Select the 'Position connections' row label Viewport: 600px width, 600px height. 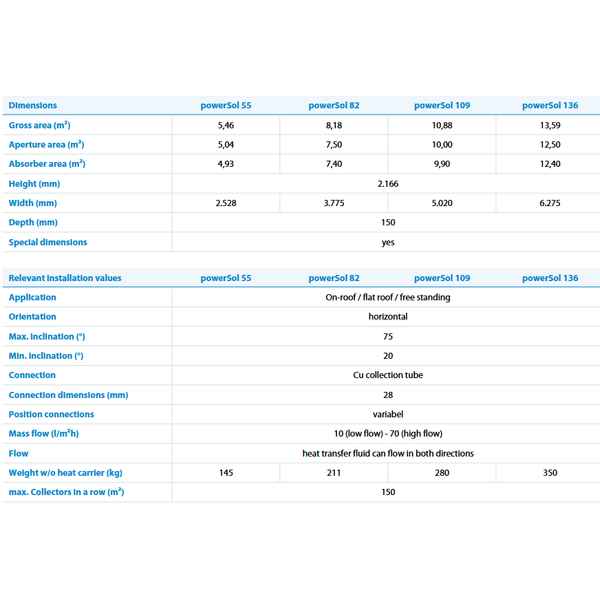tap(51, 414)
